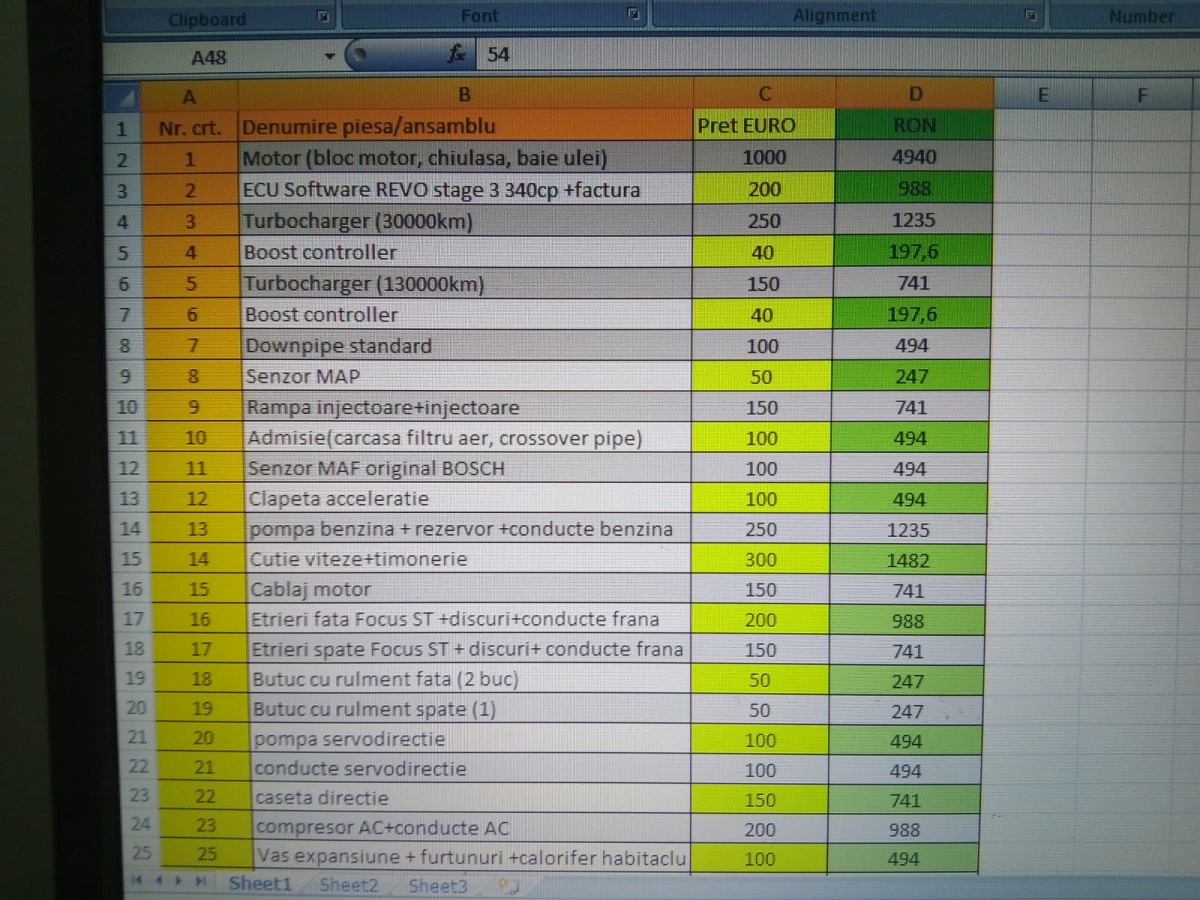Click the Insert Function fx icon
1200x900 pixels.
(457, 55)
